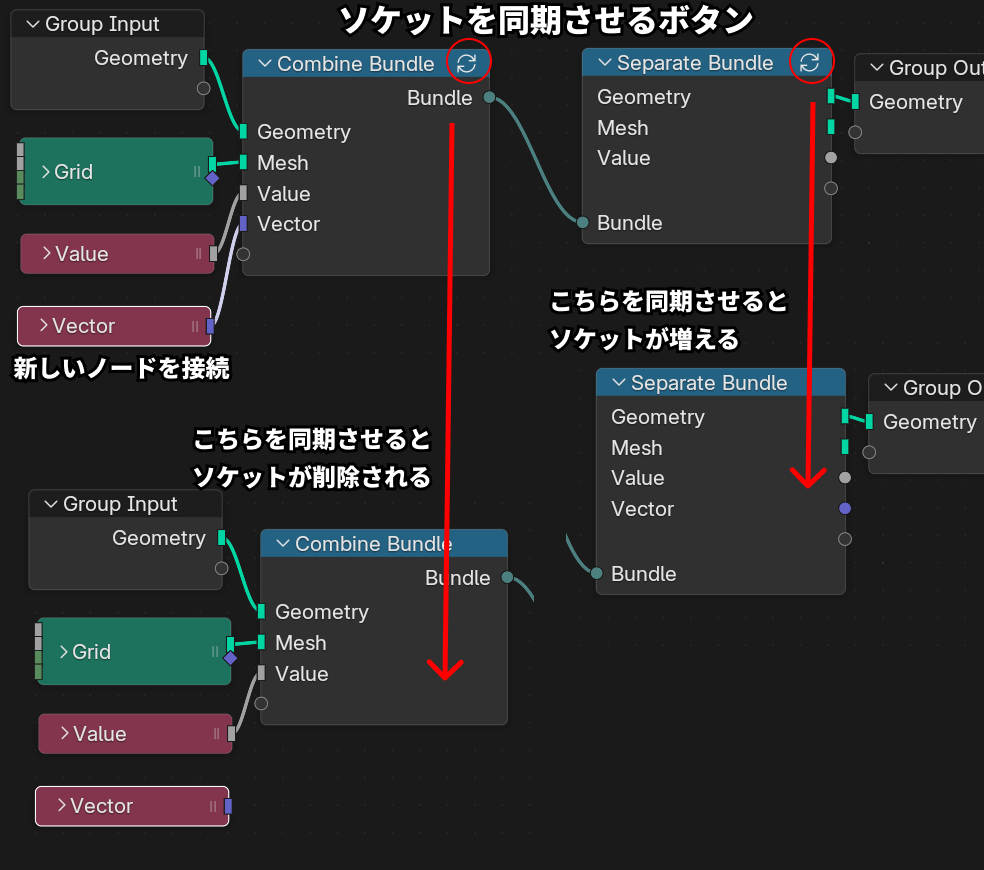Click Geometry output socket of top Group Input
The width and height of the screenshot is (984, 870).
pos(204,58)
